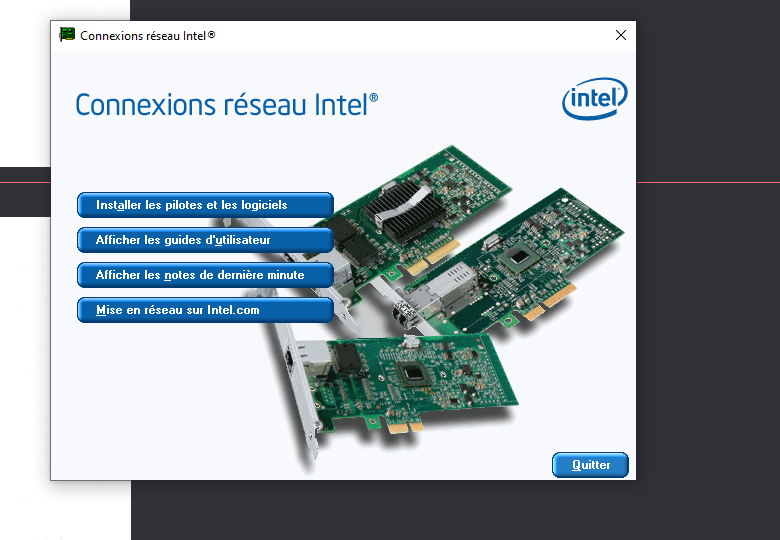Image resolution: width=780 pixels, height=540 pixels.
Task: Click the title bar text Connexions réseau Intel
Action: (x=148, y=36)
